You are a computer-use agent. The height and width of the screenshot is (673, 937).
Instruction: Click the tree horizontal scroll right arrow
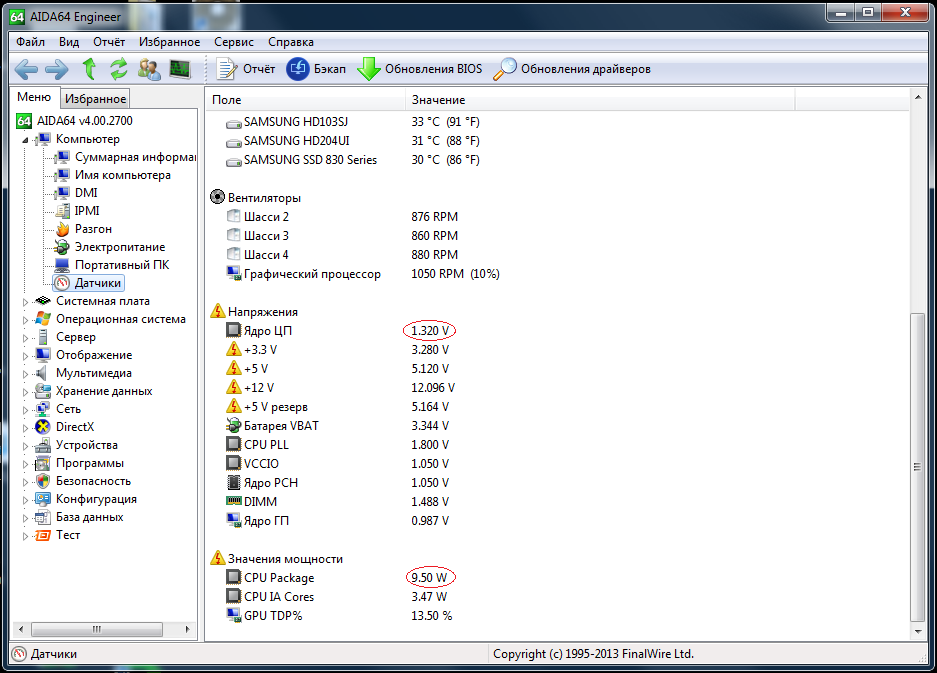click(188, 629)
